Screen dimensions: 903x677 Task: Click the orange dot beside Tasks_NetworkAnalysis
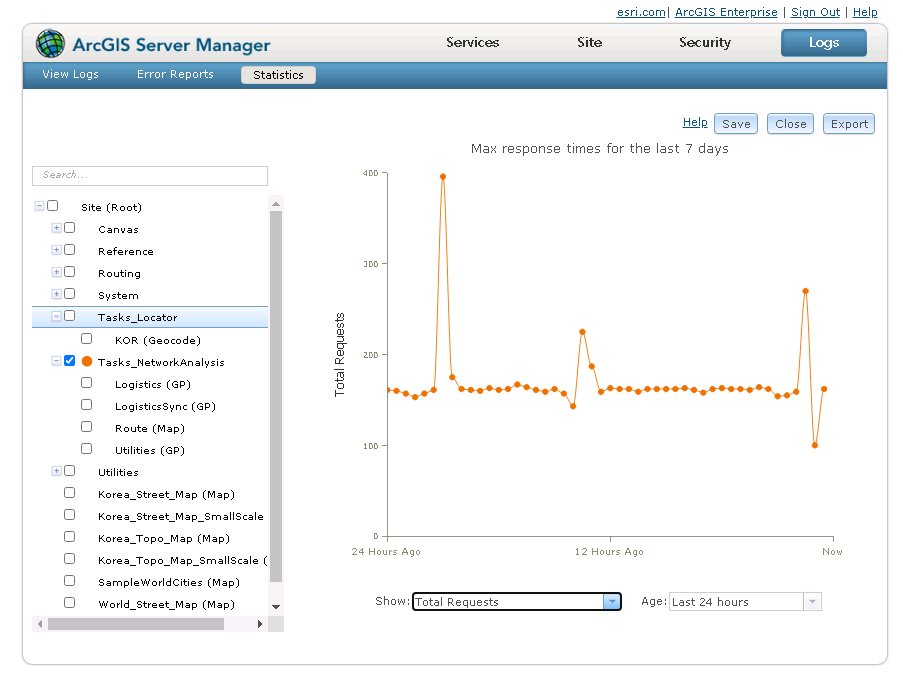(x=87, y=361)
